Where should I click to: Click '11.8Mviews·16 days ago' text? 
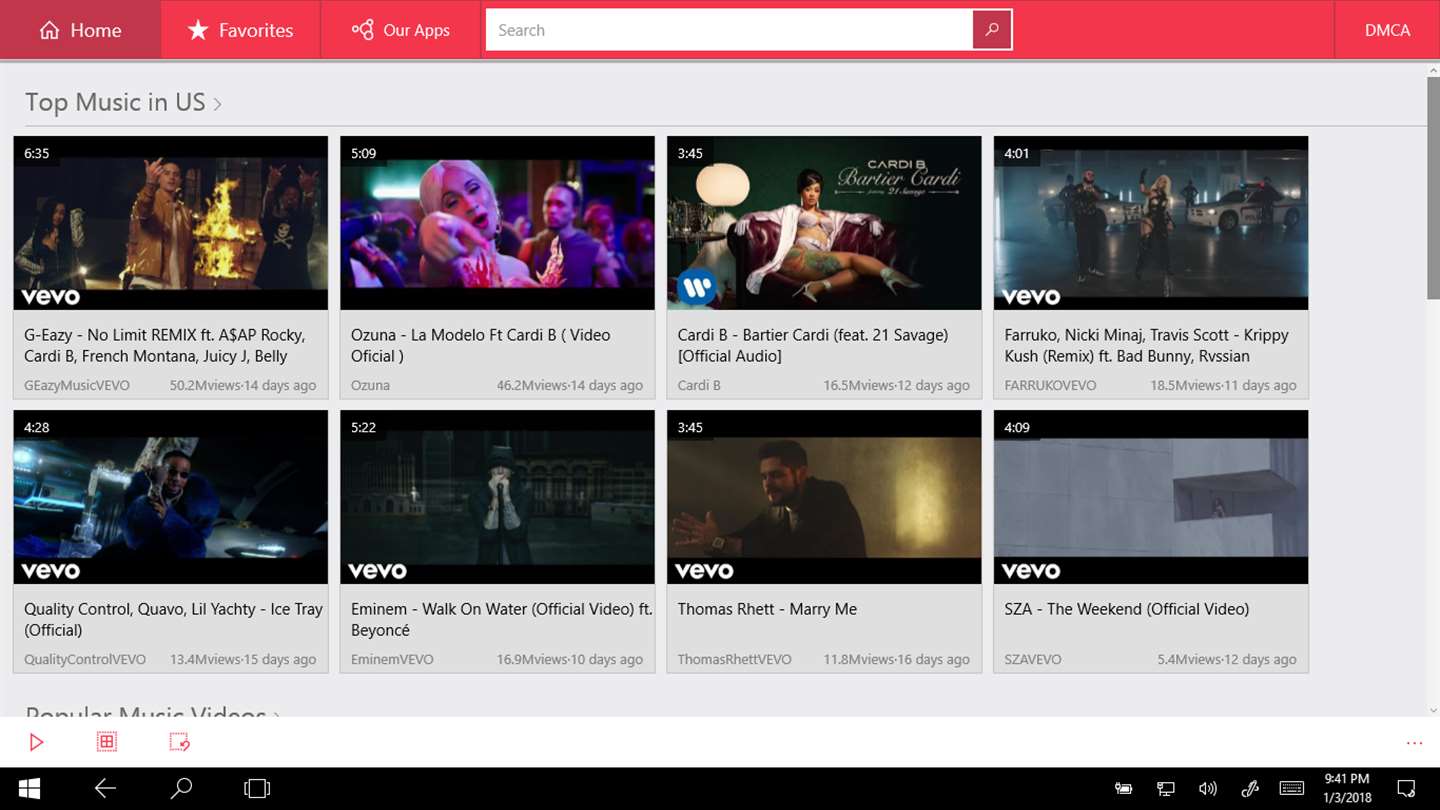897,659
